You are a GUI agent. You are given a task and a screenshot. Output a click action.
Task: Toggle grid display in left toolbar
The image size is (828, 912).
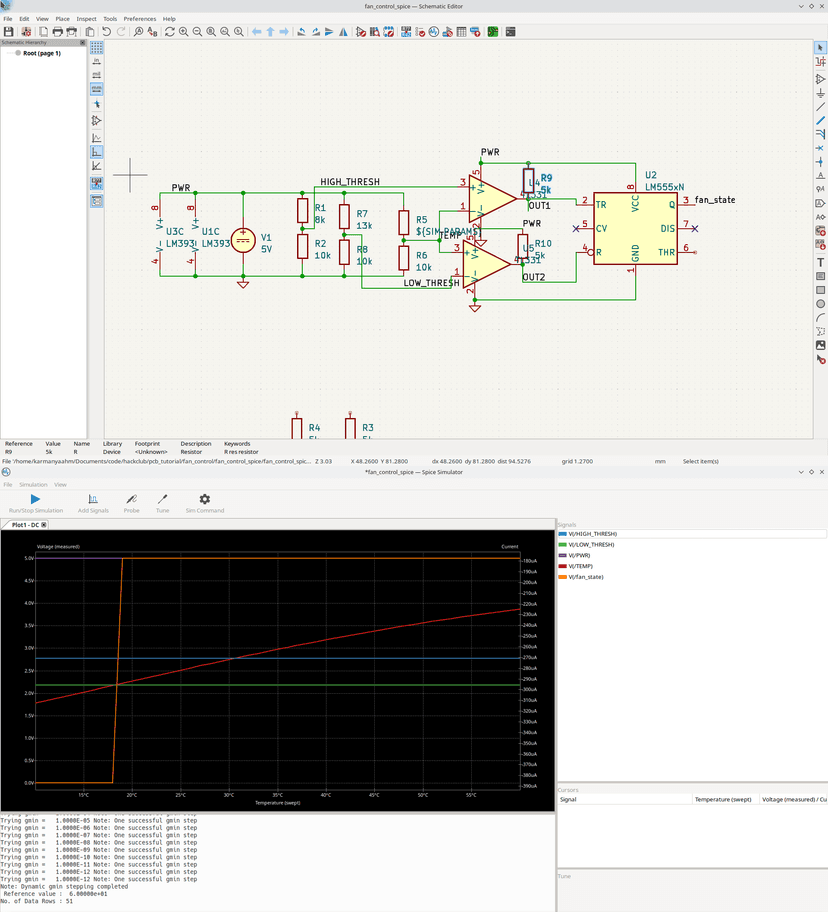tap(97, 47)
